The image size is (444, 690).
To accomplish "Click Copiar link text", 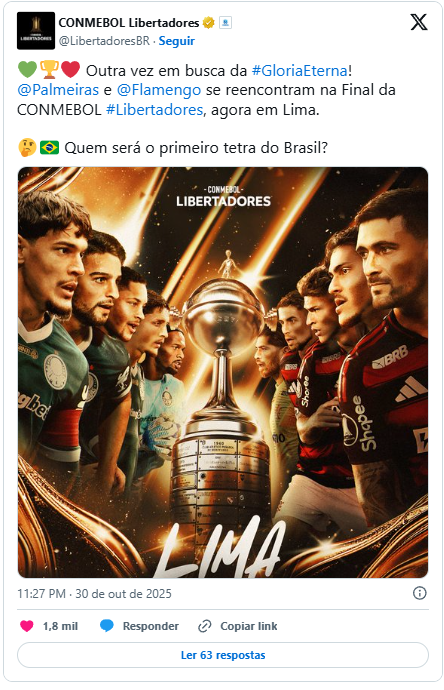I will [249, 626].
